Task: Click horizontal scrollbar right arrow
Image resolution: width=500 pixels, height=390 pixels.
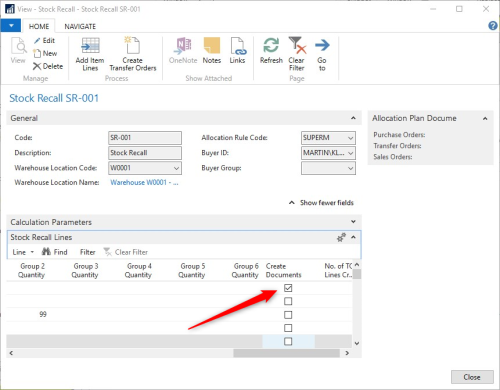Action: pyautogui.click(x=347, y=353)
